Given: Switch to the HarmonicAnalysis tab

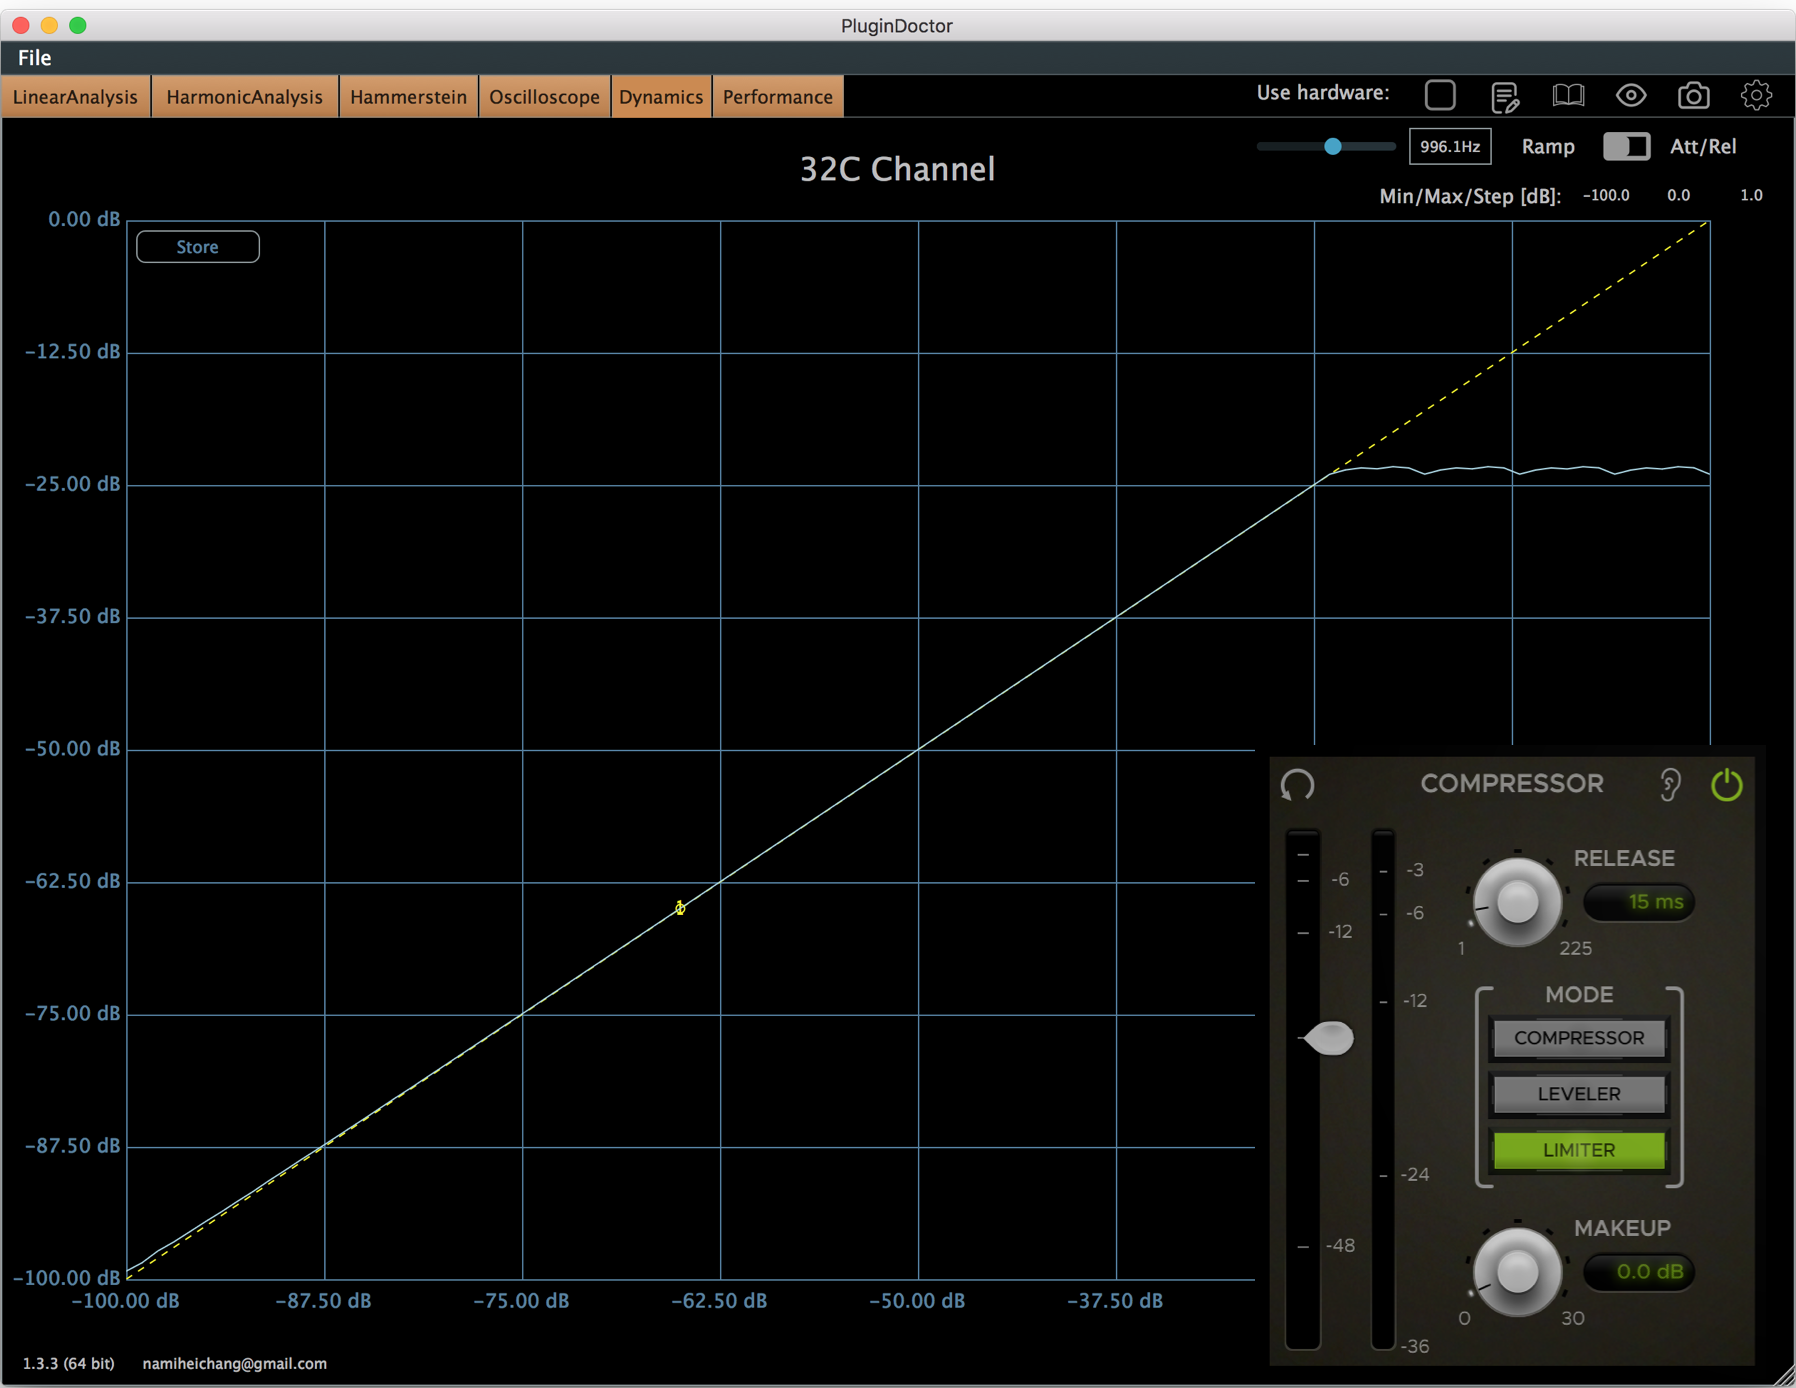Looking at the screenshot, I should click(245, 97).
